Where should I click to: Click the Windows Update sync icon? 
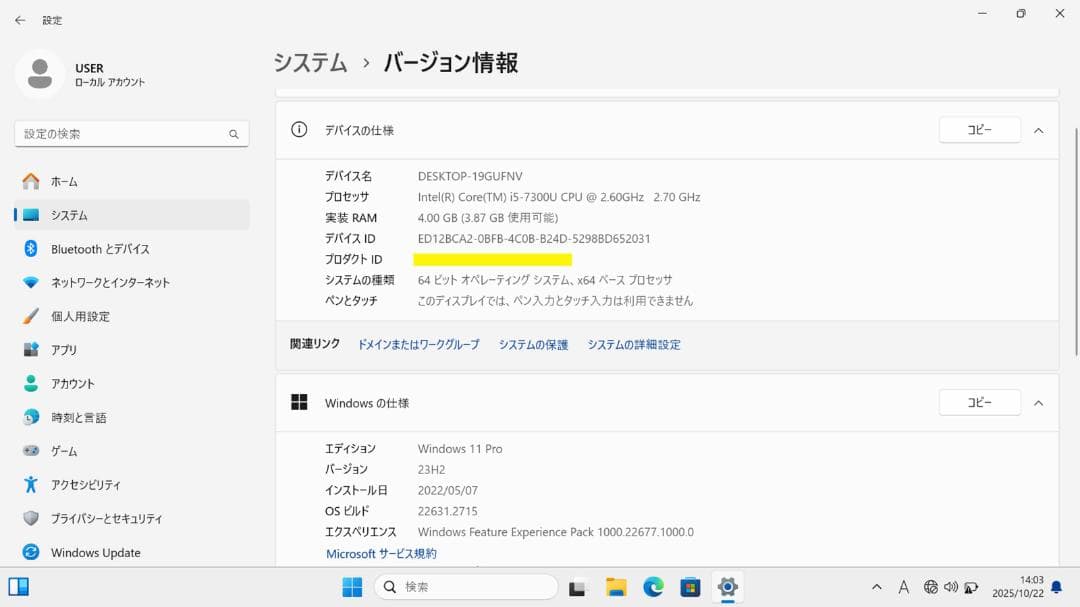(x=31, y=552)
